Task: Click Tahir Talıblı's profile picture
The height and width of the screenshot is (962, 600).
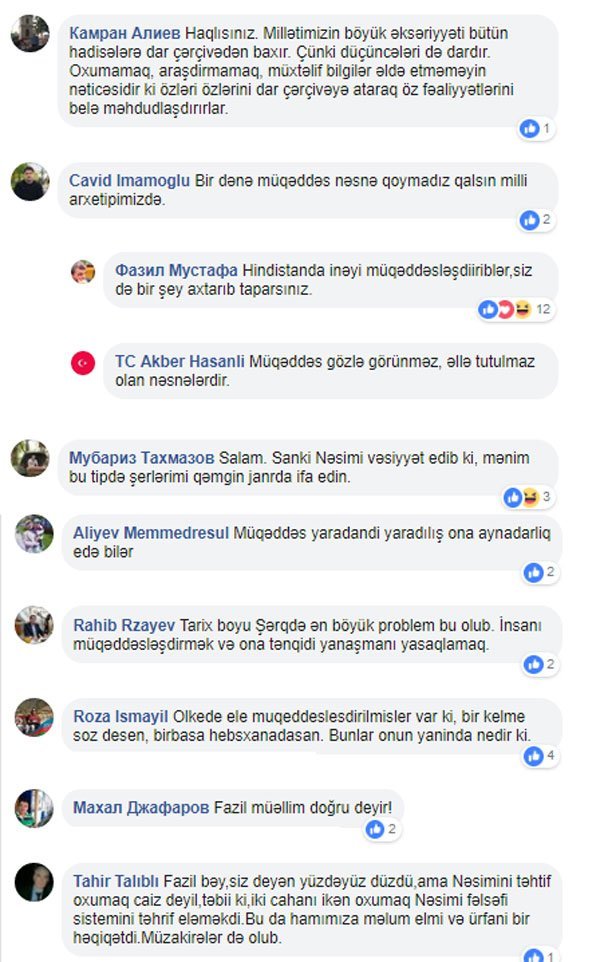Action: click(34, 882)
